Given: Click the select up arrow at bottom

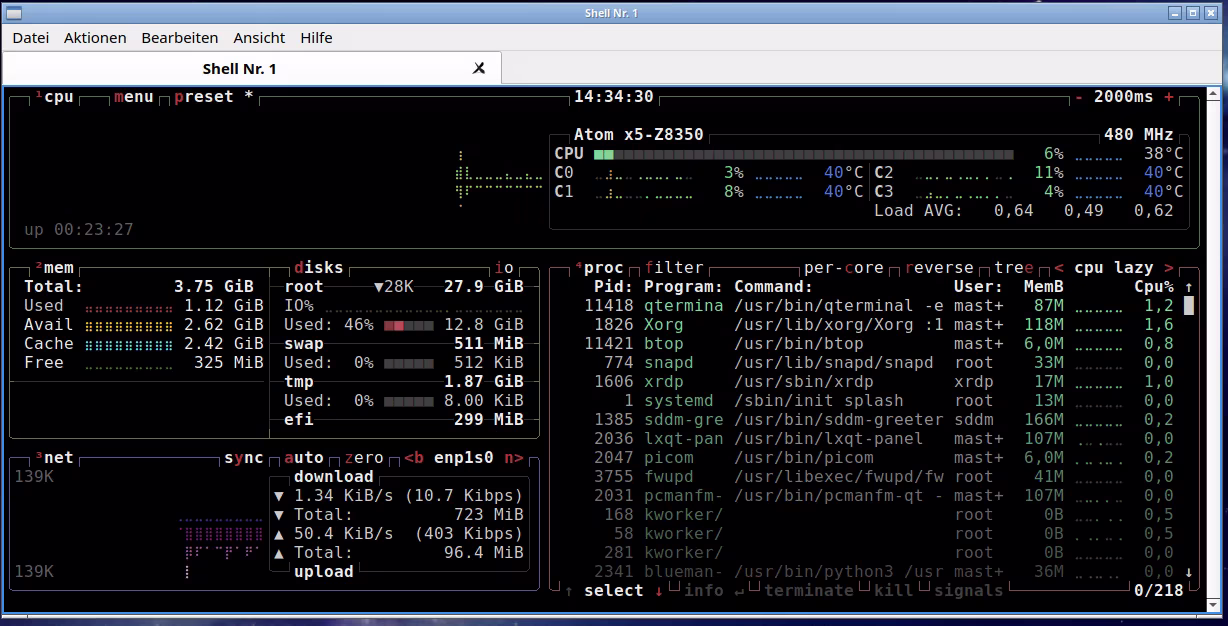Looking at the screenshot, I should pyautogui.click(x=569, y=591).
